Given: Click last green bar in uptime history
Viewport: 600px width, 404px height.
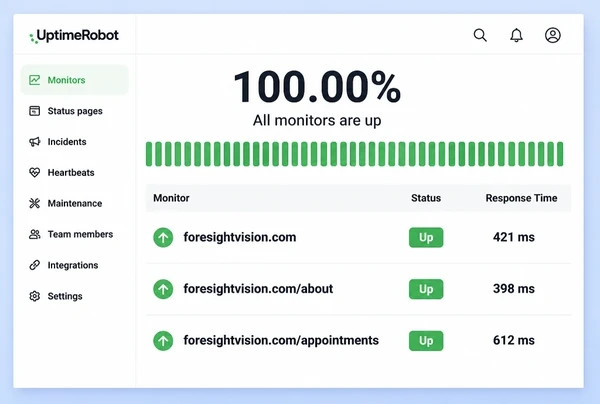Looking at the screenshot, I should [x=560, y=154].
